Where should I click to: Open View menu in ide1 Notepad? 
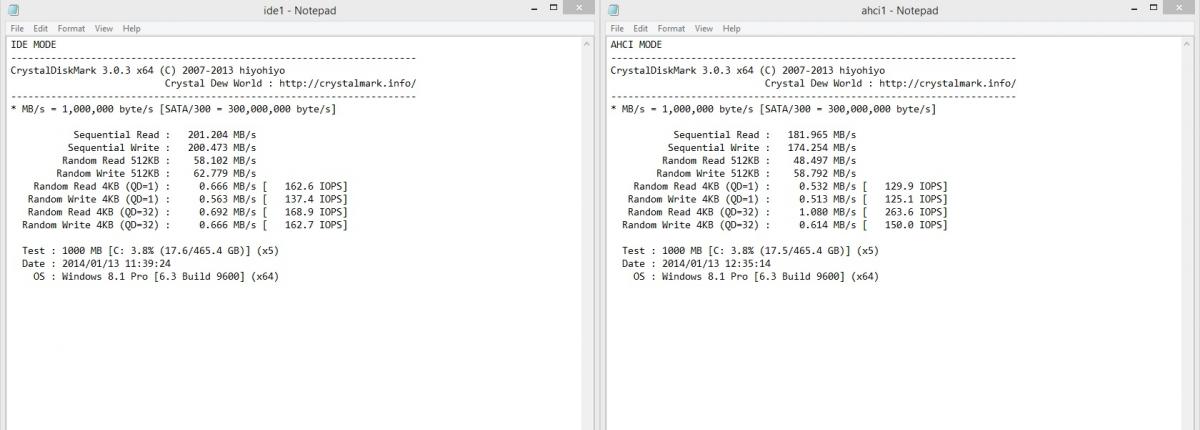point(104,29)
